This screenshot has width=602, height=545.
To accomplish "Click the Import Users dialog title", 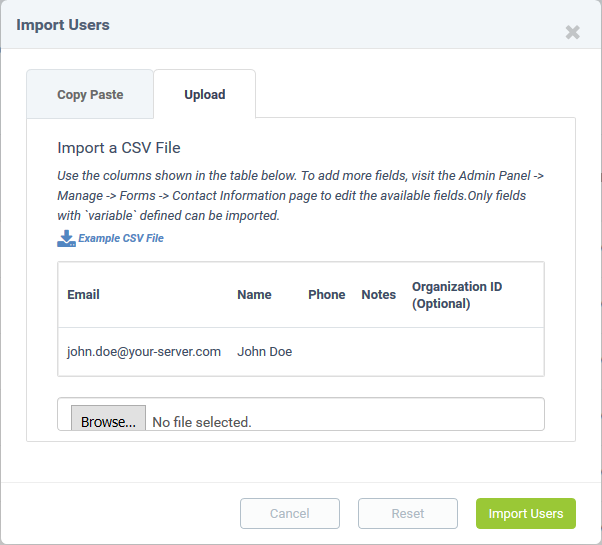I will (x=63, y=25).
